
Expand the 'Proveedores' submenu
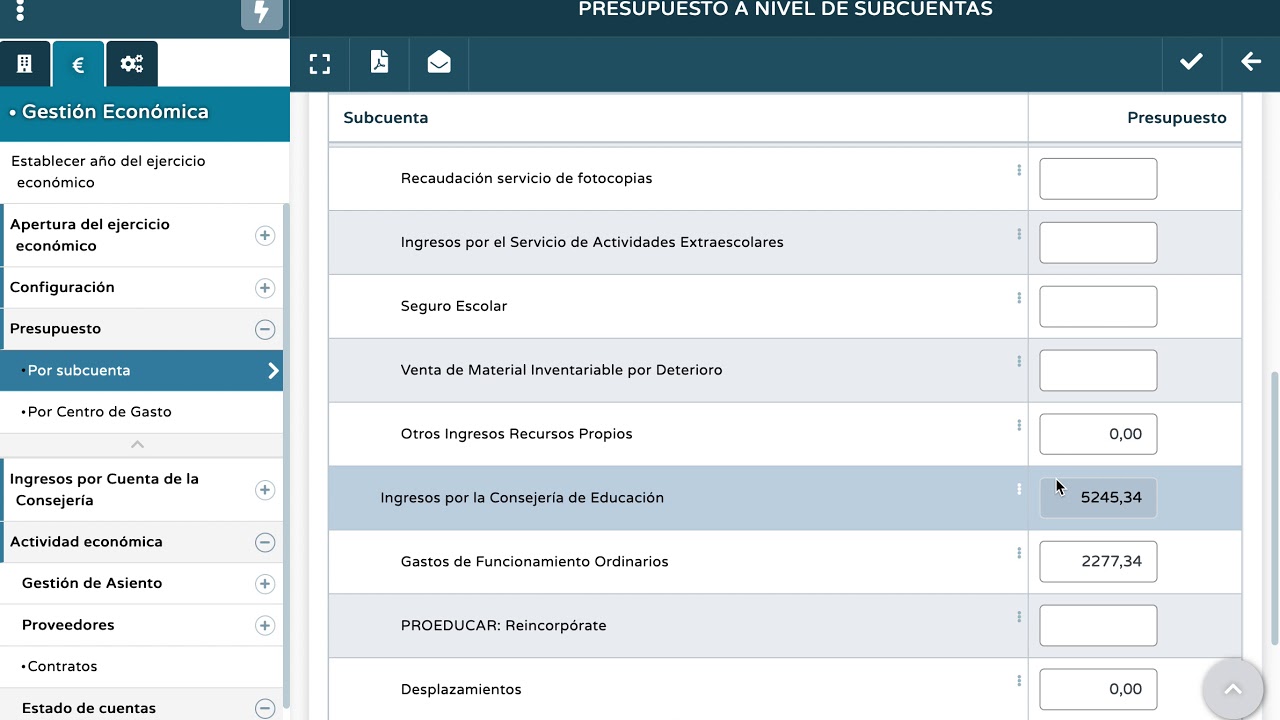265,626
